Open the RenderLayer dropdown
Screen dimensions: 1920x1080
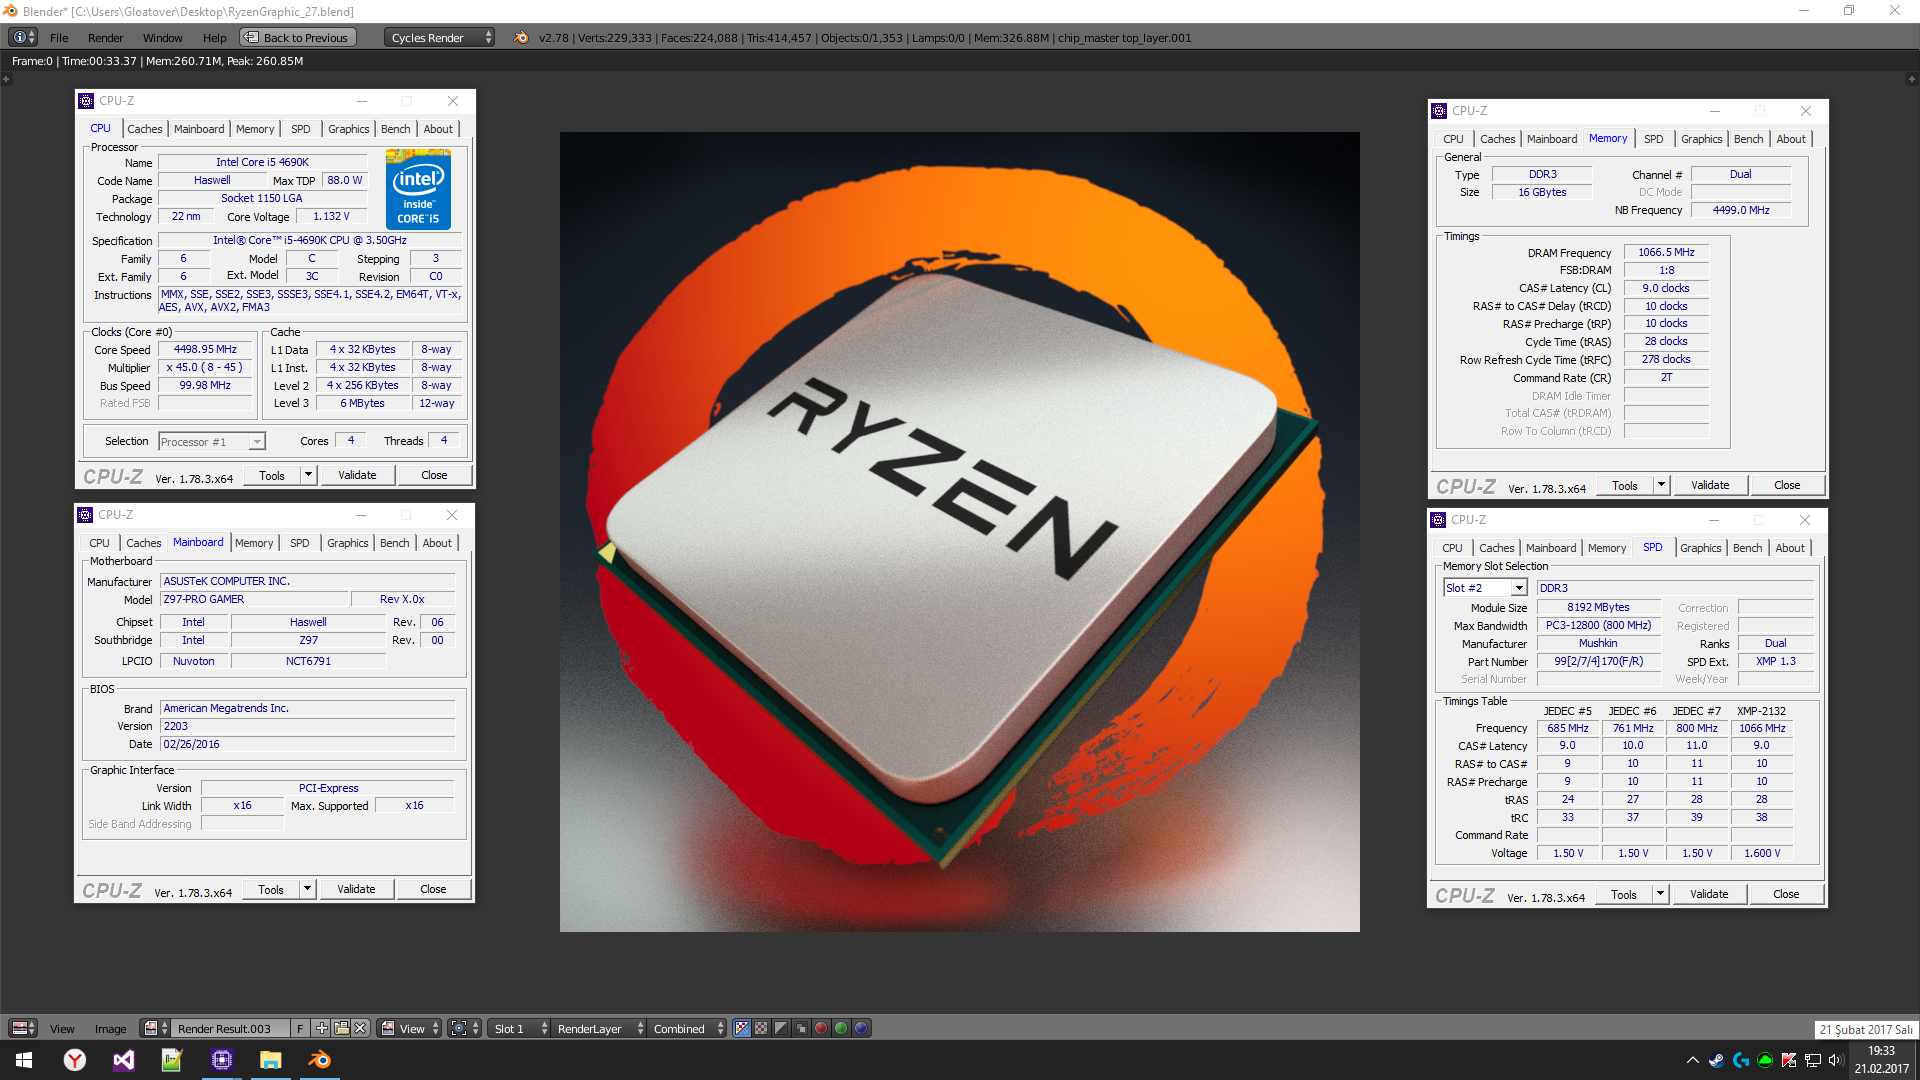(600, 1028)
